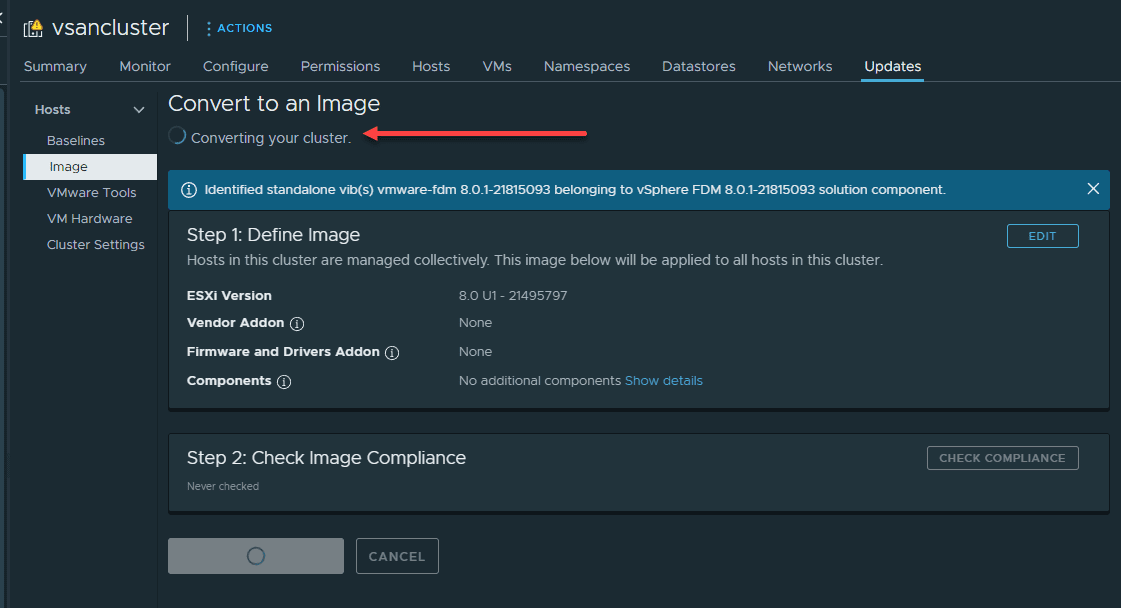
Task: Click the Check Compliance button
Action: pyautogui.click(x=1002, y=458)
